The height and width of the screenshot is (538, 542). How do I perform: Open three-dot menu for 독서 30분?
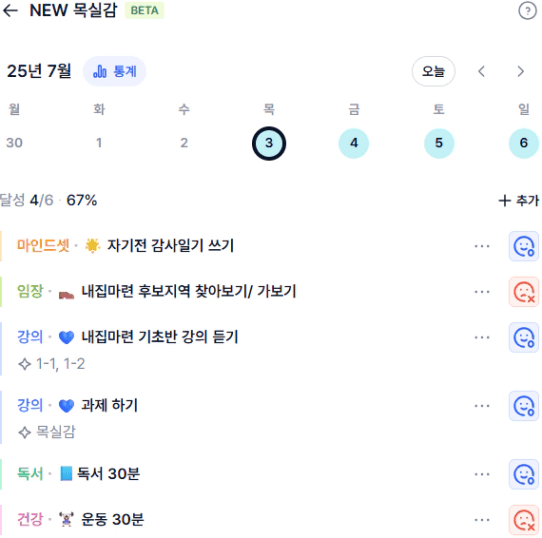point(482,474)
